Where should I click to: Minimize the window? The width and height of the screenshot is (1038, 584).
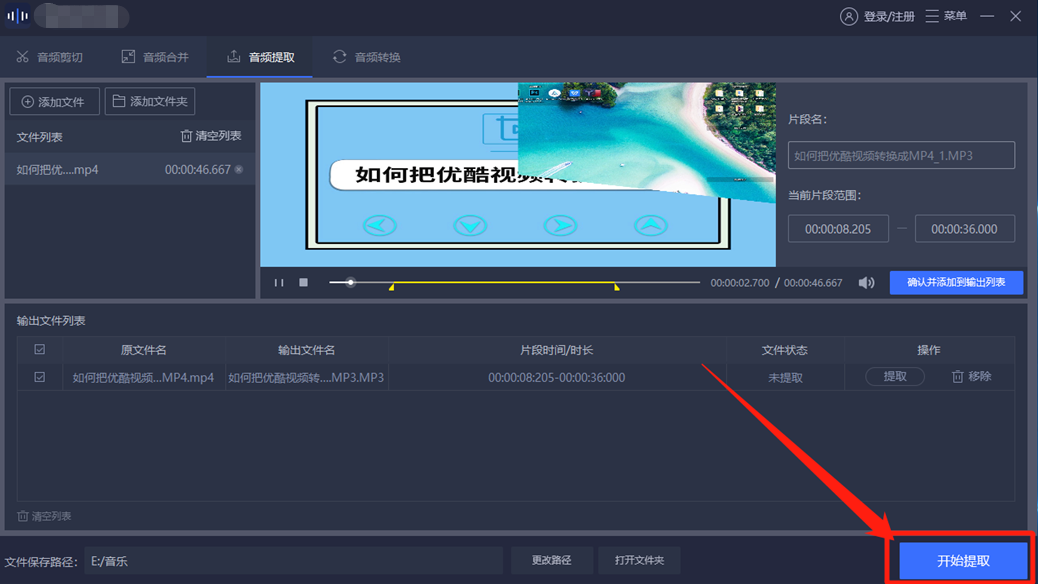point(987,16)
